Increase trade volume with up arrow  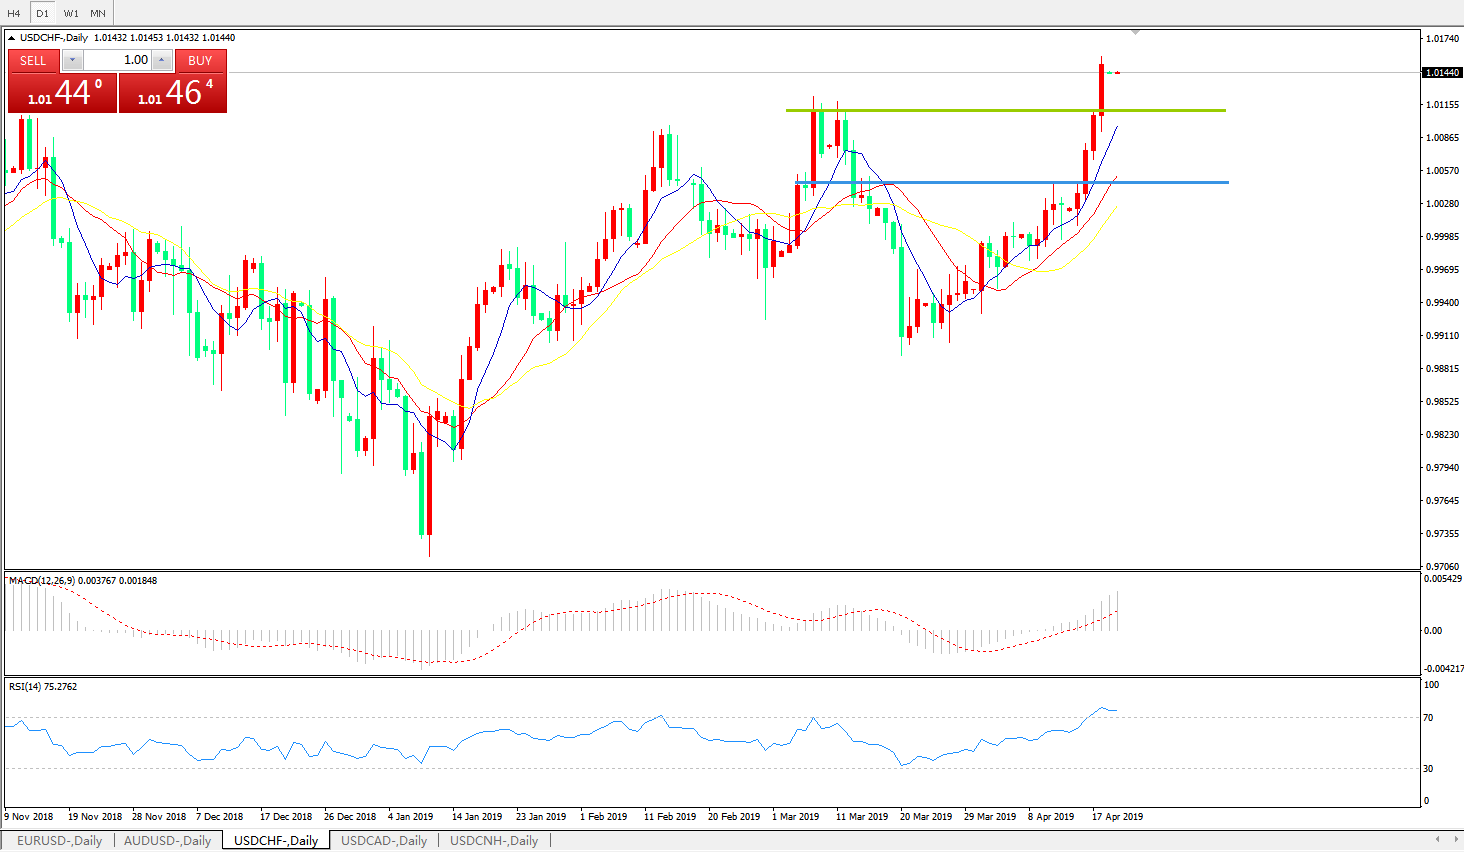(x=161, y=61)
